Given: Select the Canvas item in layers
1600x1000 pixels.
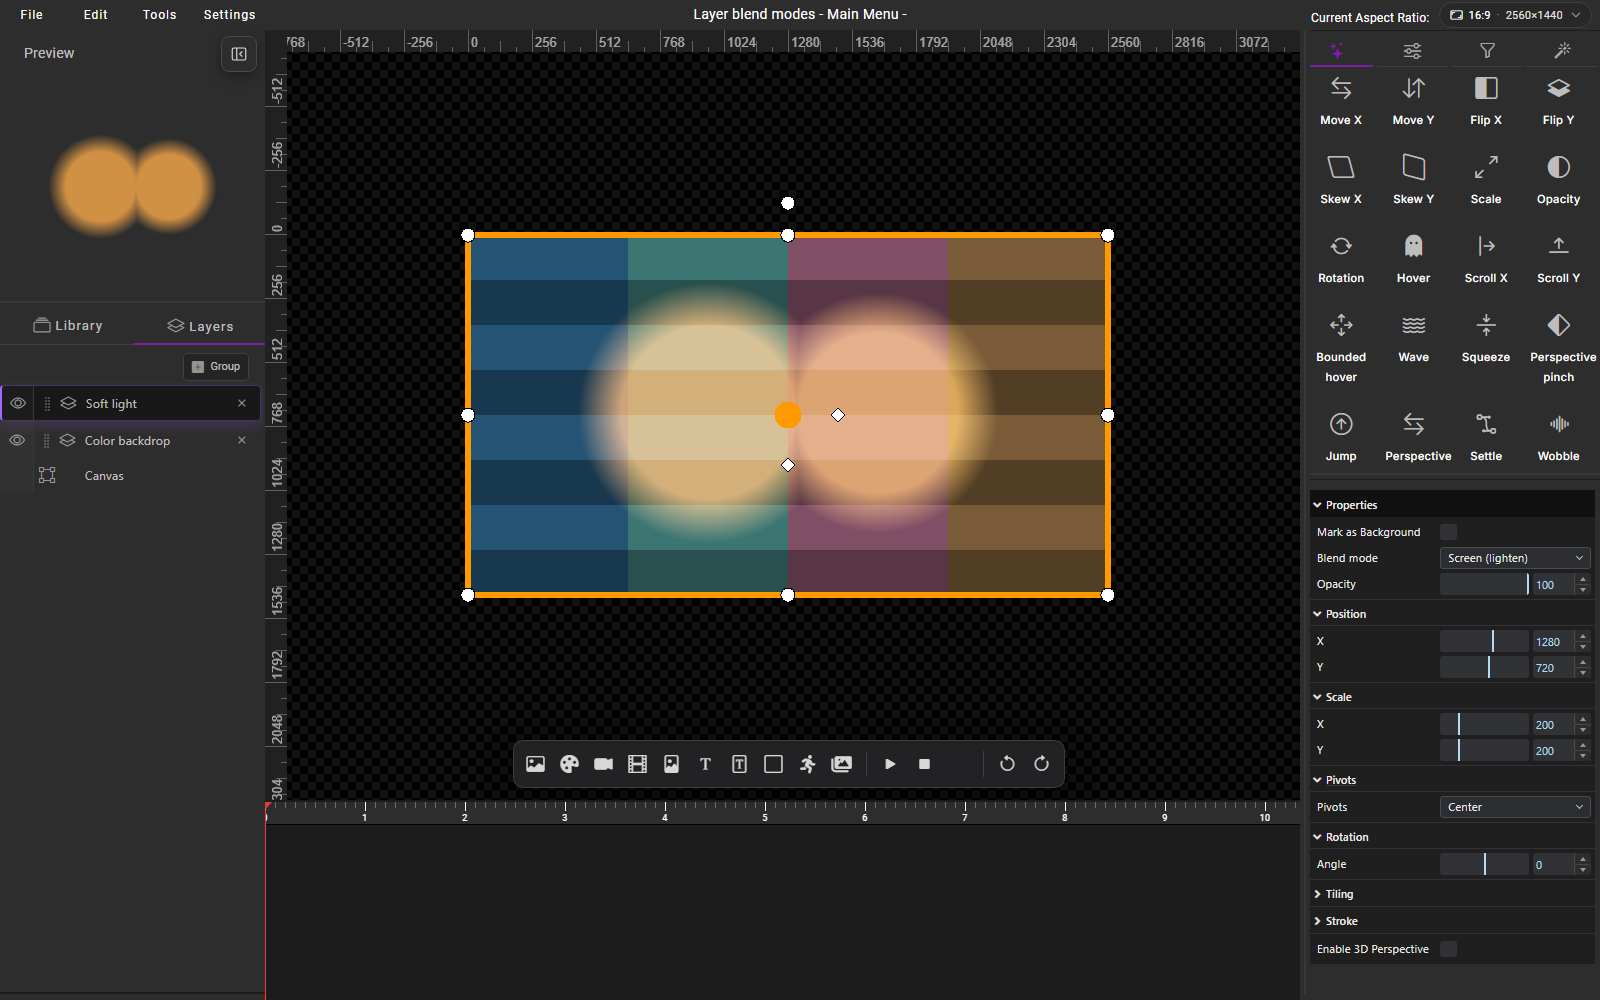Looking at the screenshot, I should 104,476.
